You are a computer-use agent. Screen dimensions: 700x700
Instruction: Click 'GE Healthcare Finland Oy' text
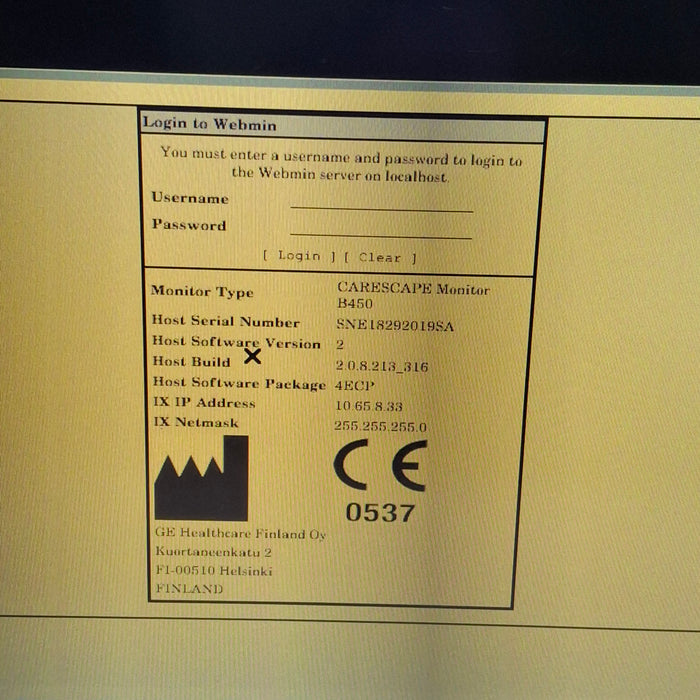click(240, 534)
